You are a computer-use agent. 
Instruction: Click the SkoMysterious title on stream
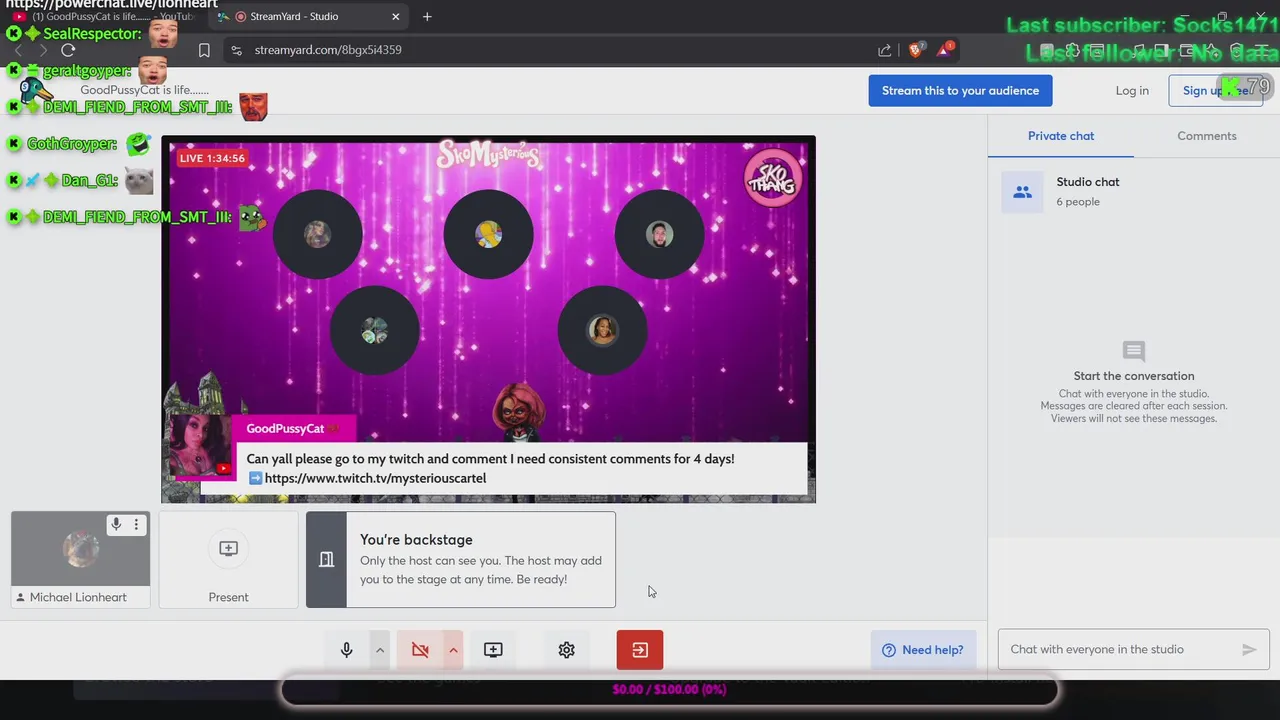coord(489,156)
